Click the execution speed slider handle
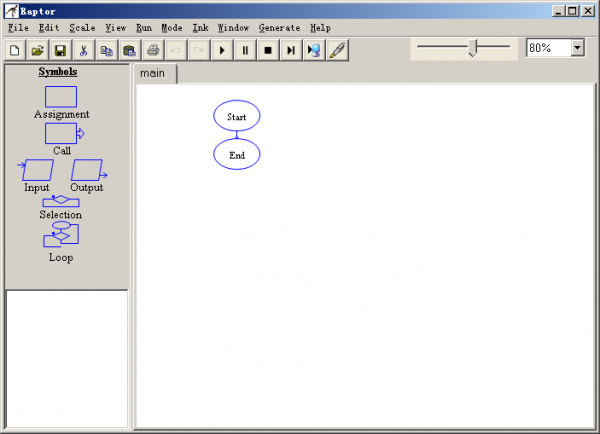 coord(473,47)
